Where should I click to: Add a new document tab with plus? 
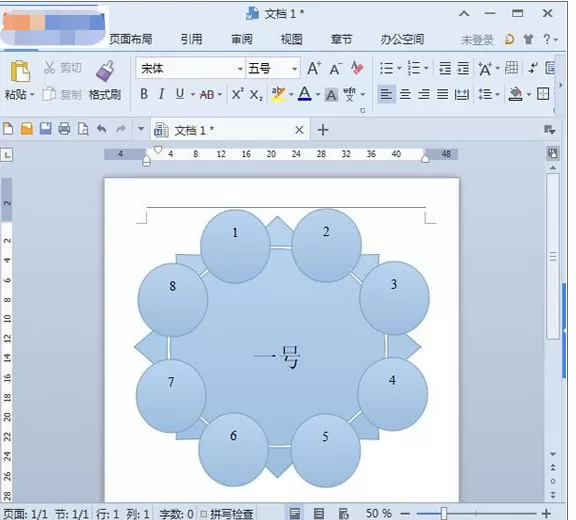pyautogui.click(x=323, y=130)
